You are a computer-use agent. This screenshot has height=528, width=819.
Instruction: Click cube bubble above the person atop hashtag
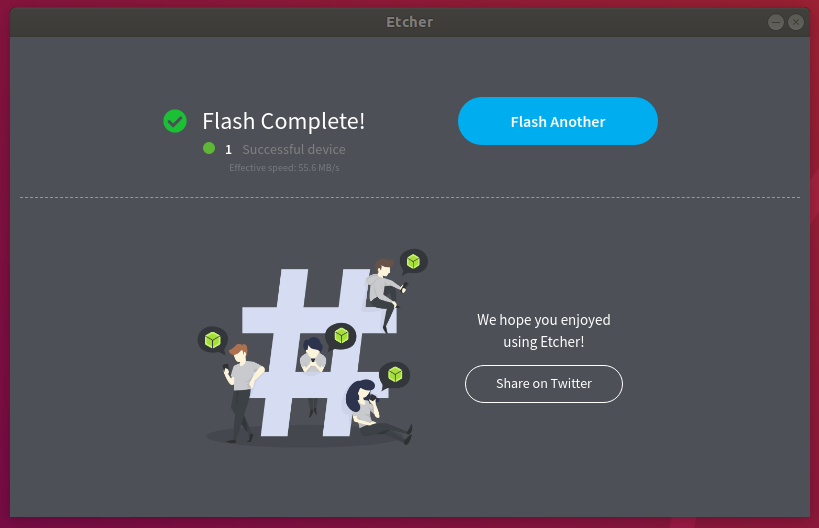click(x=414, y=261)
